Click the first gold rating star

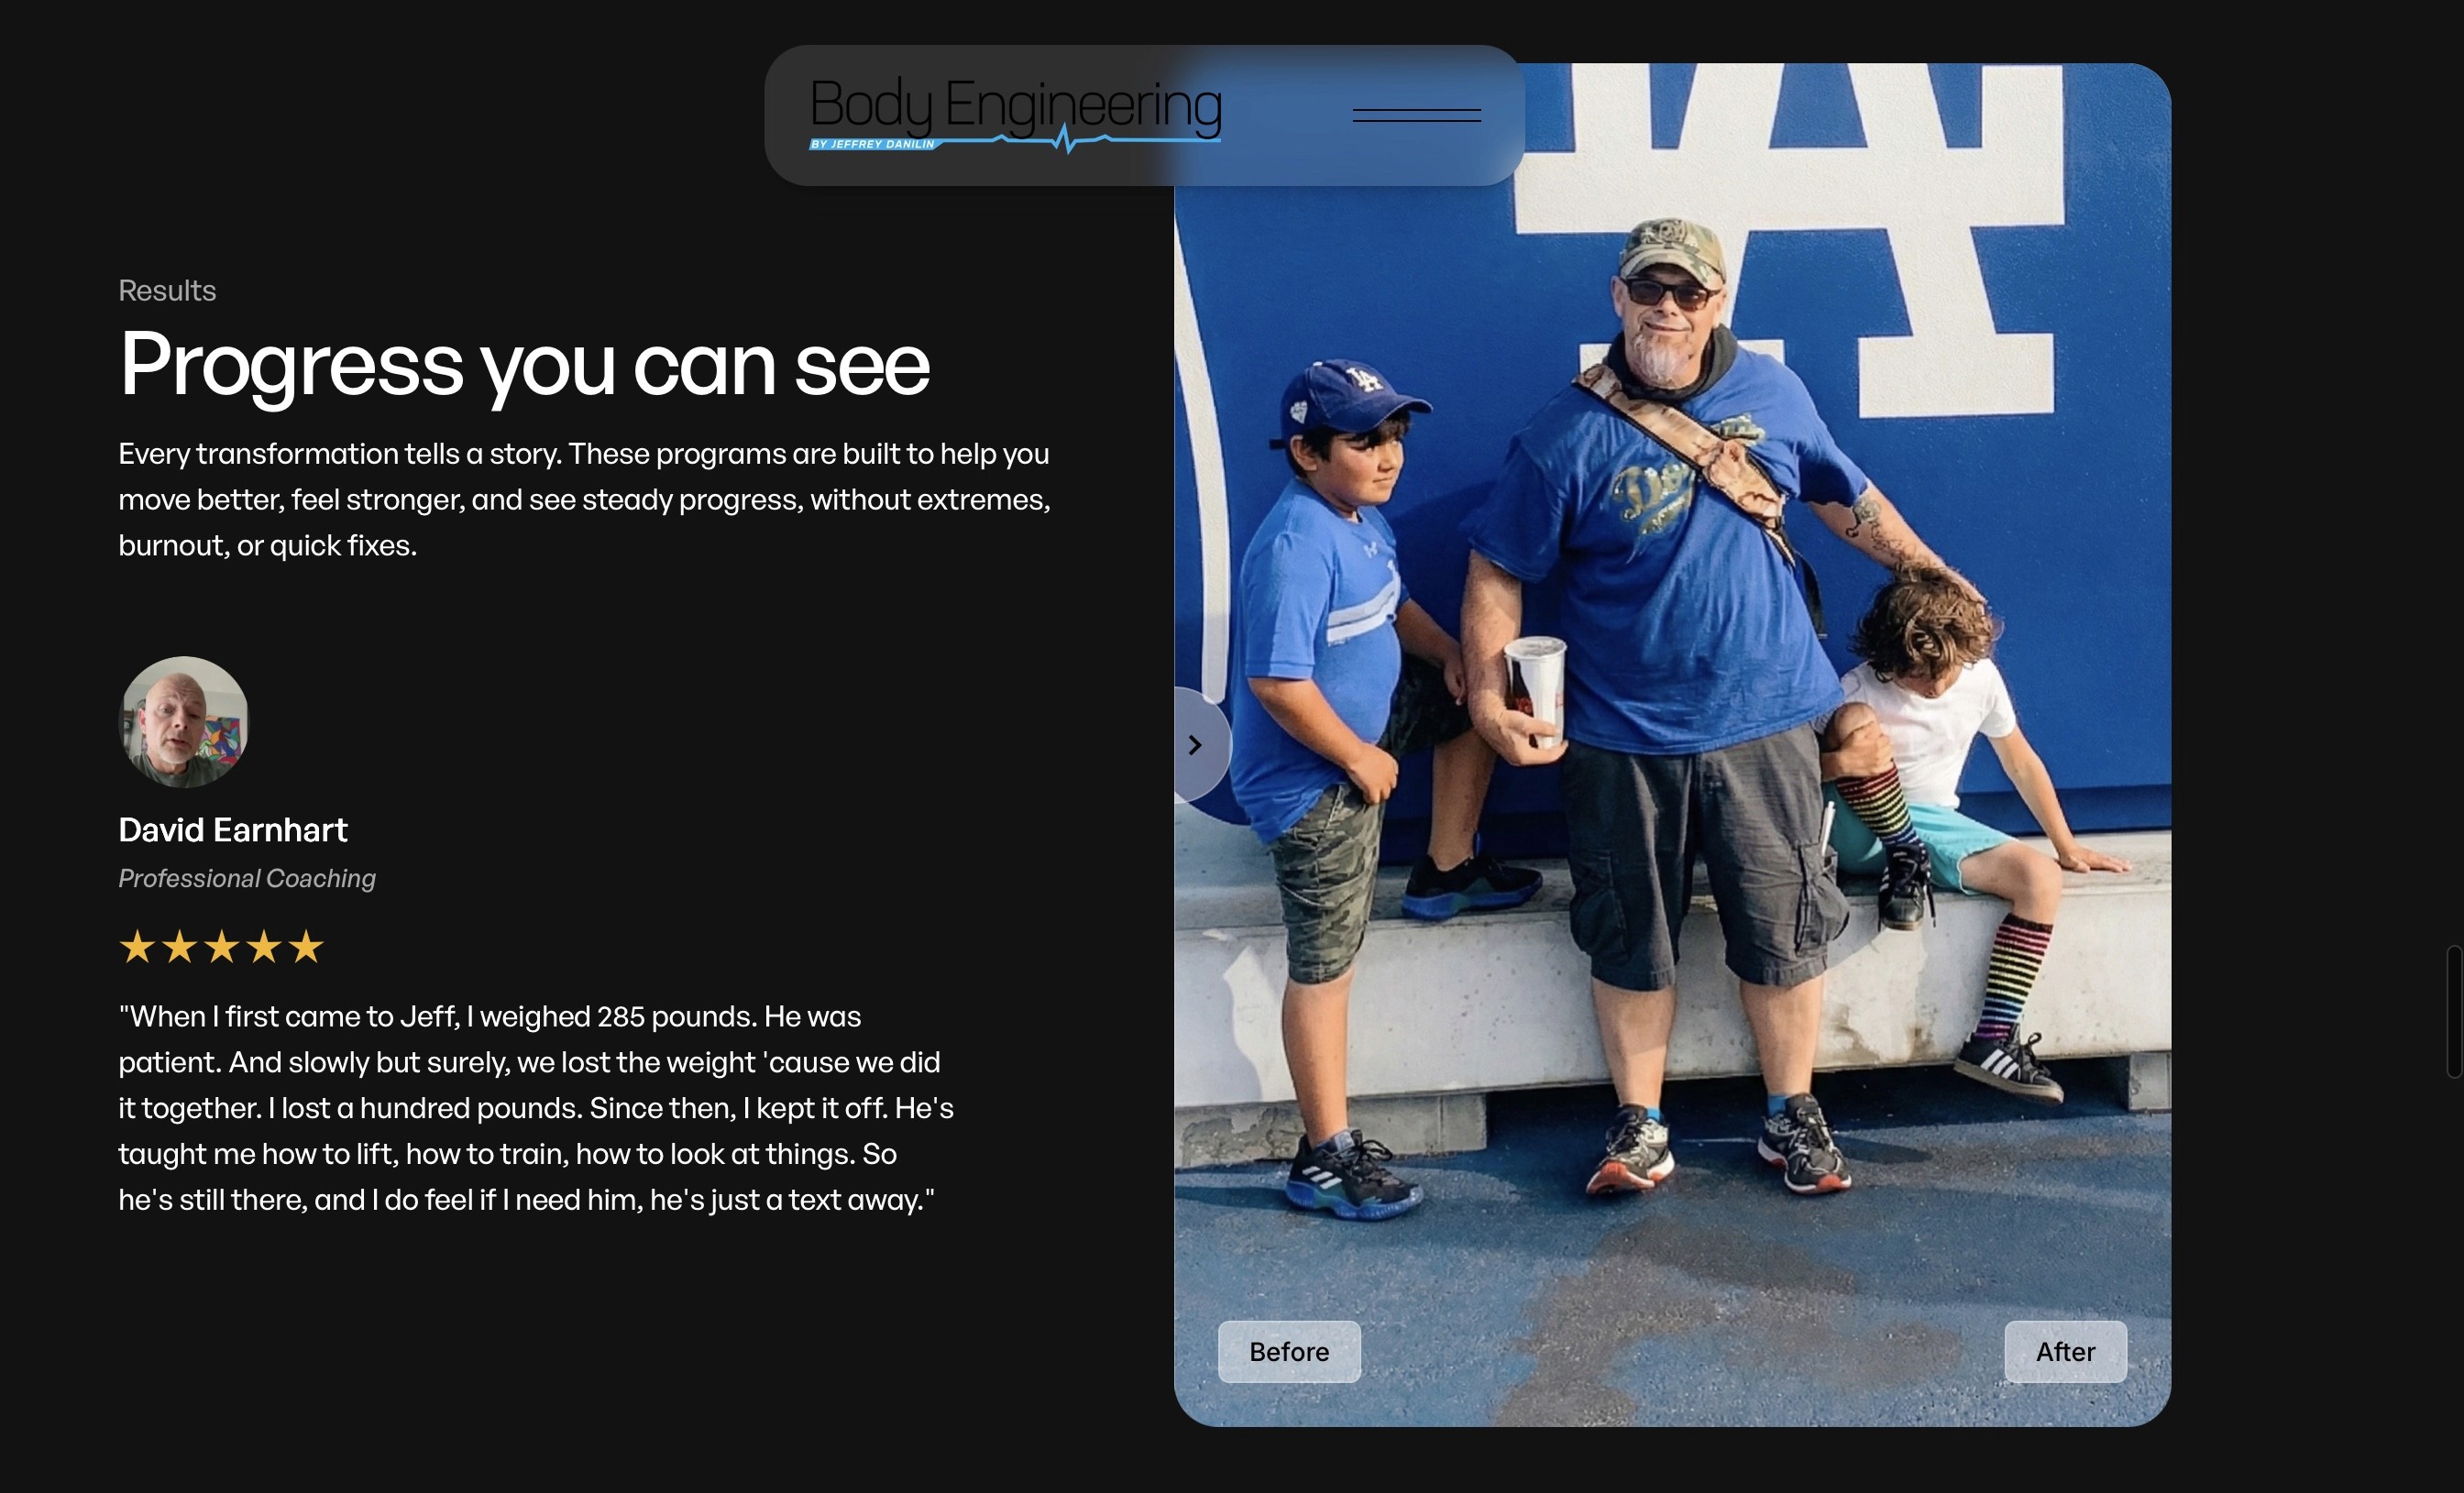tap(137, 946)
